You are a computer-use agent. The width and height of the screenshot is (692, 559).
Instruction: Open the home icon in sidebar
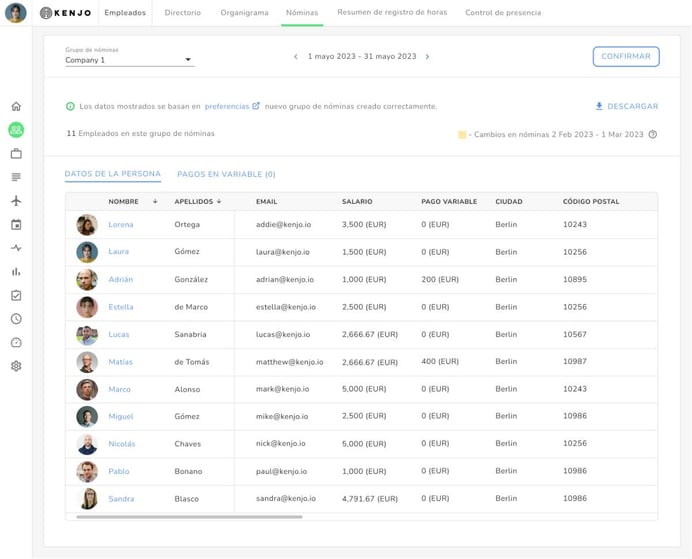(x=16, y=106)
